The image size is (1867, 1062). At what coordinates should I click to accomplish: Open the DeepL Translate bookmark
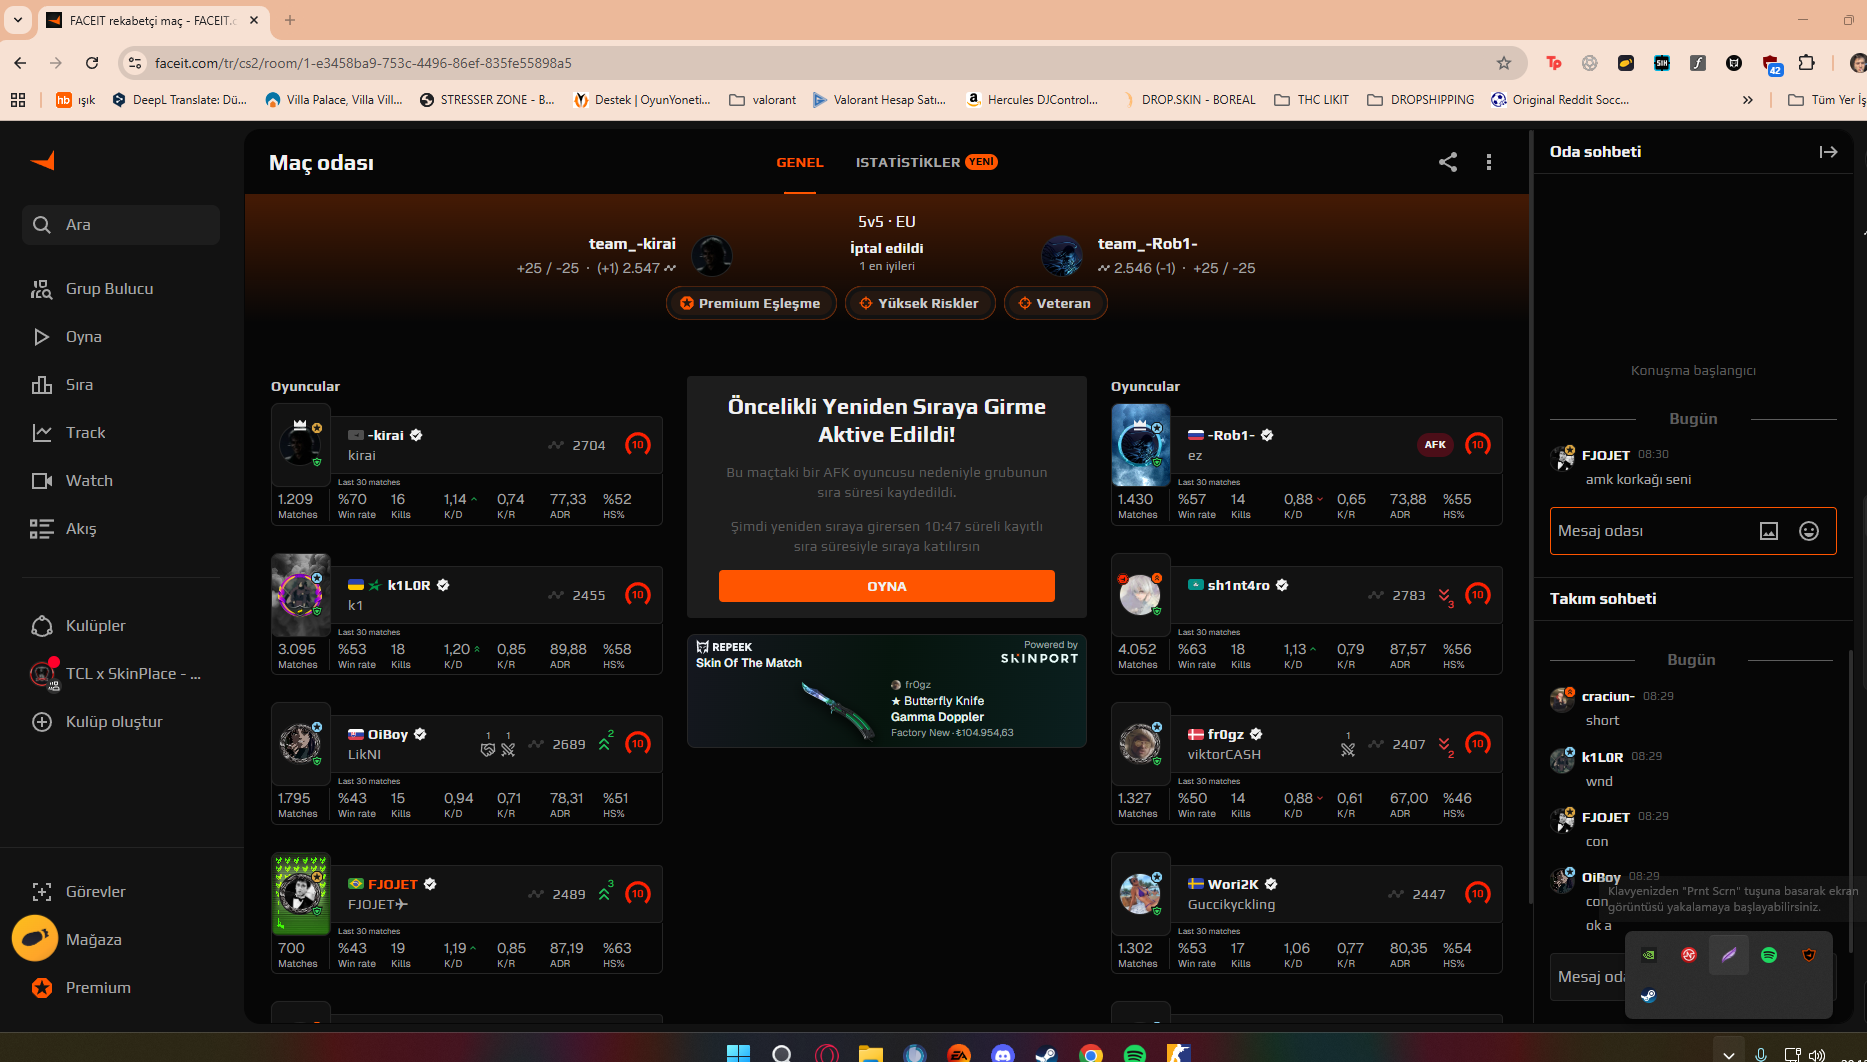click(x=180, y=100)
